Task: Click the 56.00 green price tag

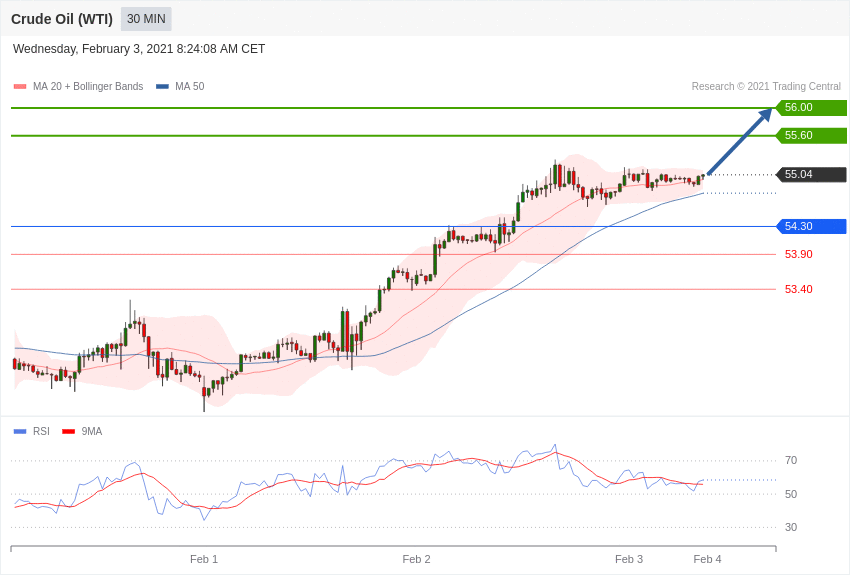Action: click(811, 108)
